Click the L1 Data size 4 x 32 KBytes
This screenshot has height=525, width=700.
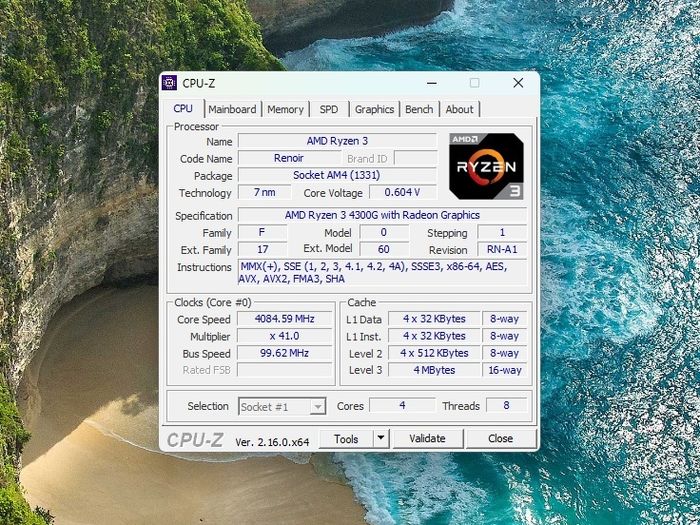click(x=434, y=319)
